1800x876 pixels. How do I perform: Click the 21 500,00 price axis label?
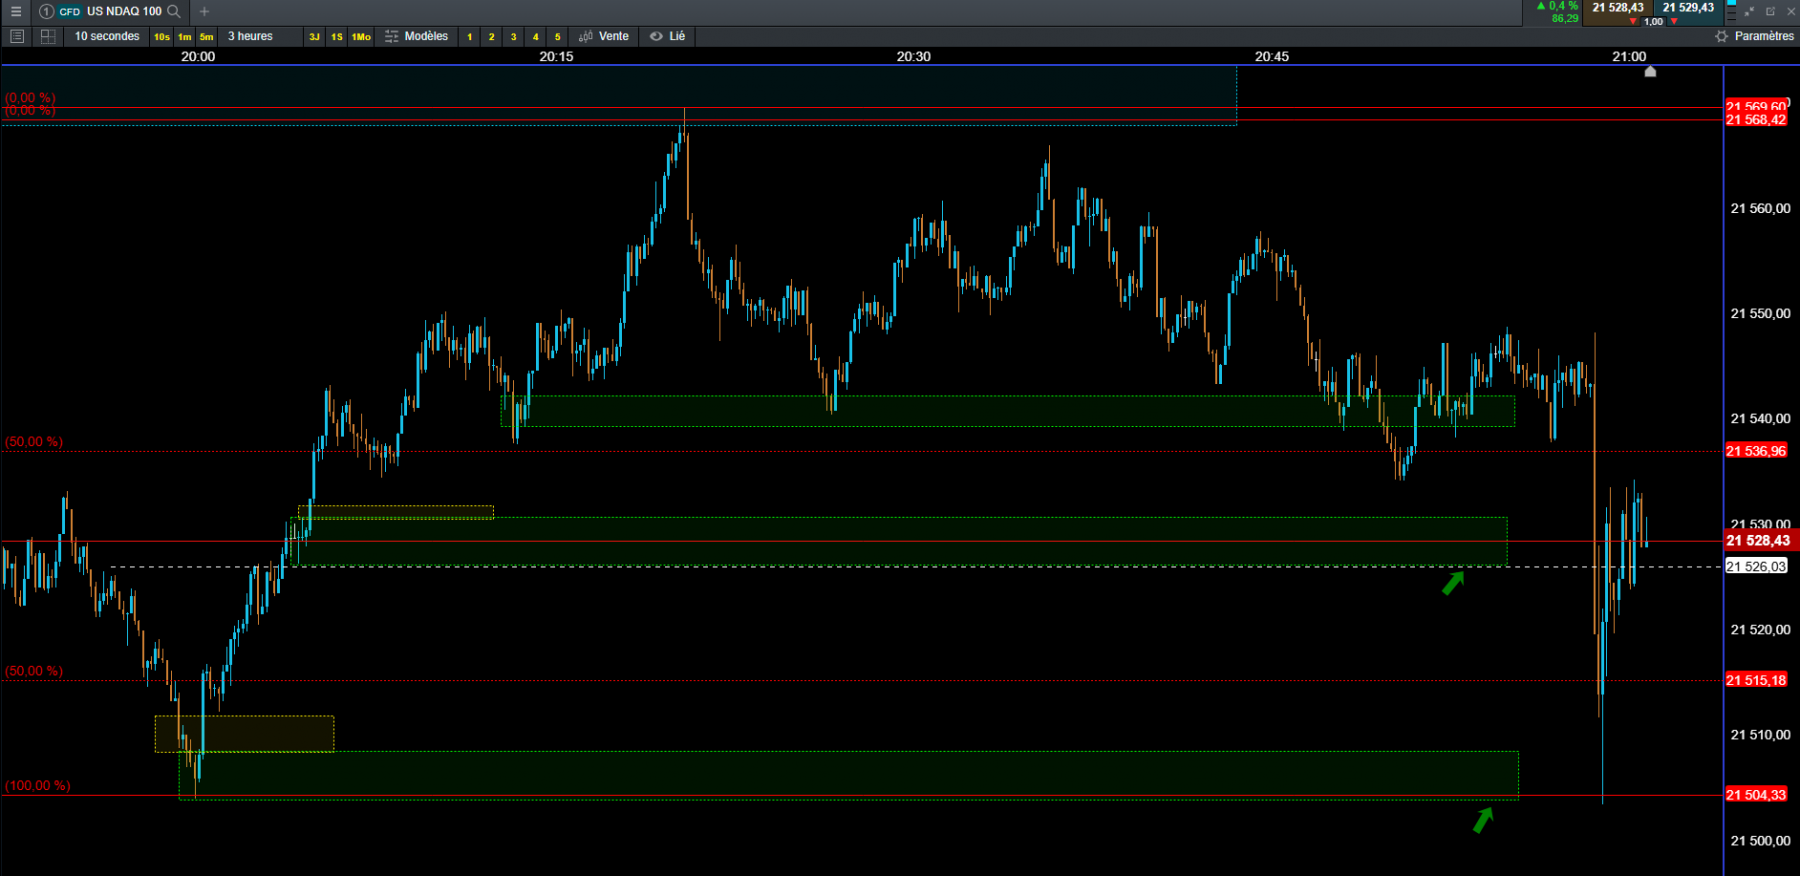click(x=1760, y=841)
